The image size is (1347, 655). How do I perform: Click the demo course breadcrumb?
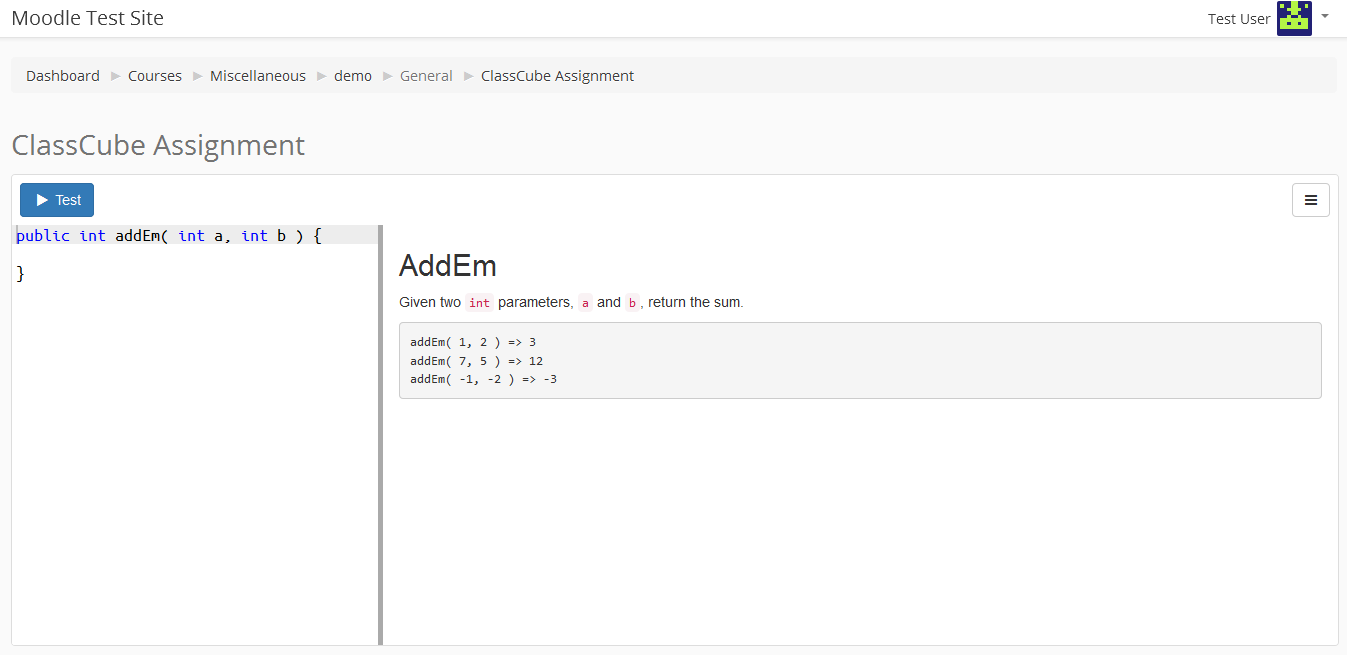(x=353, y=75)
